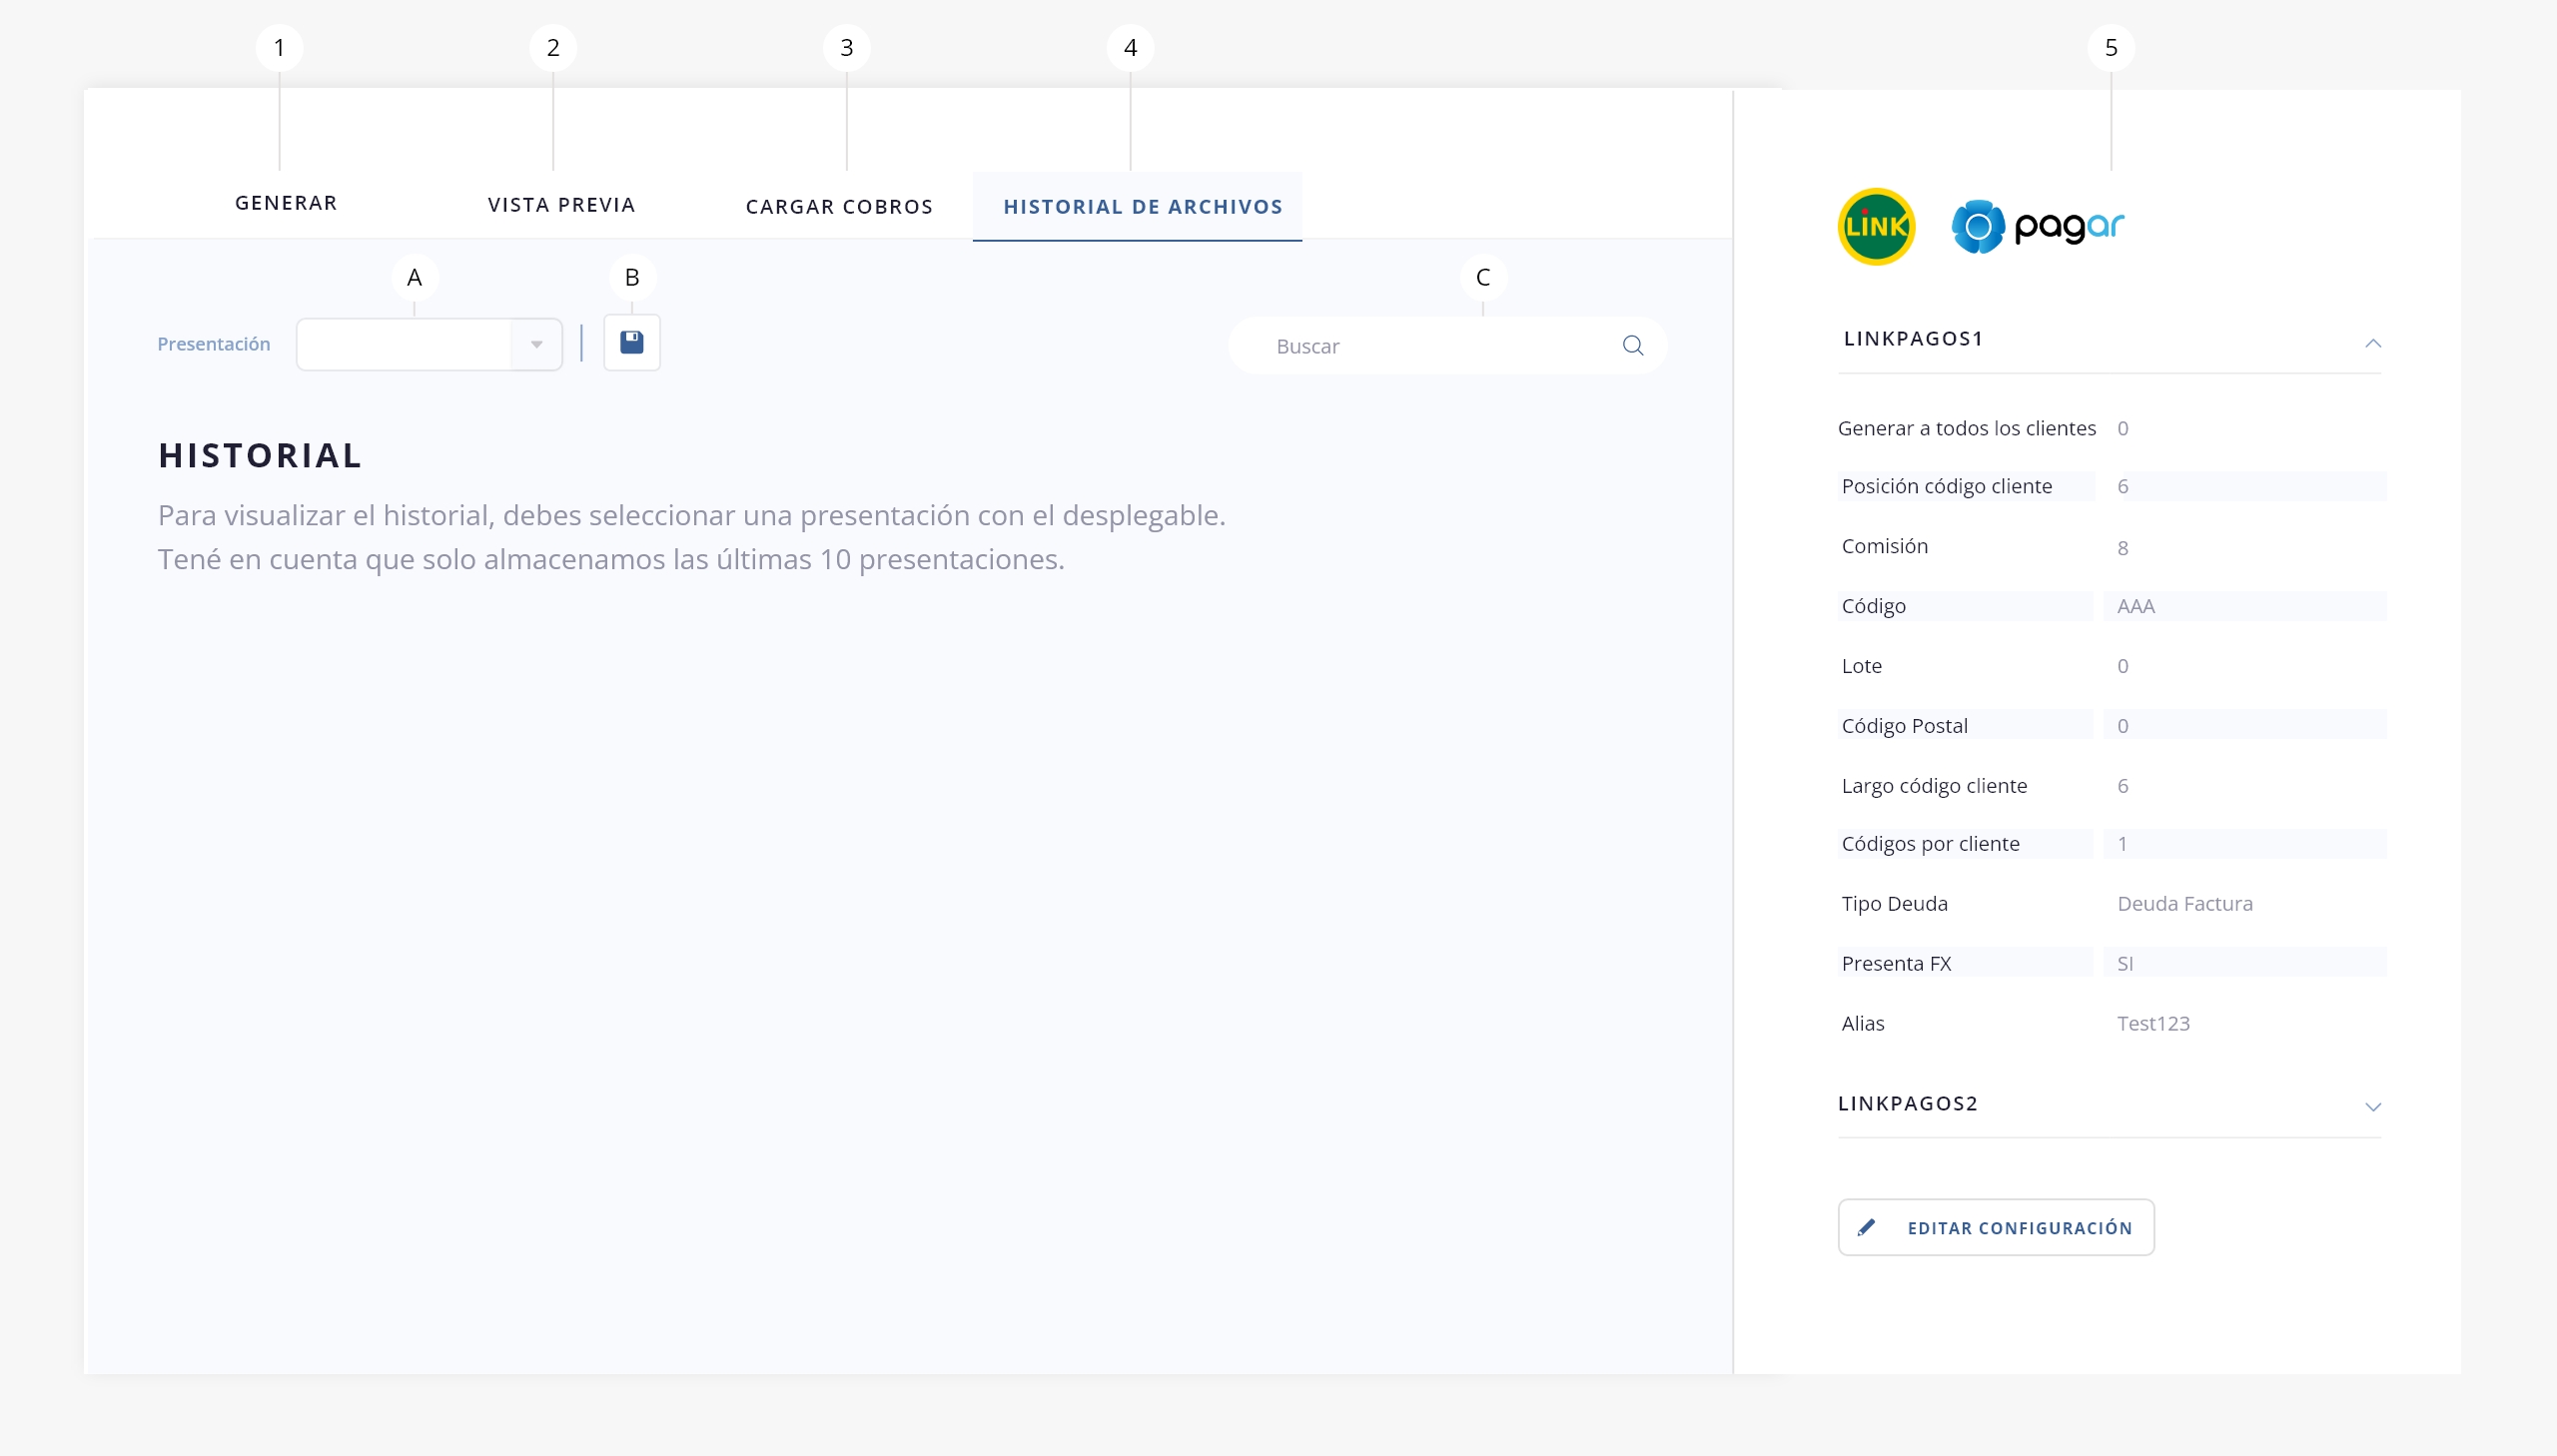Screen dimensions: 2557x1456
Task: Click the numbered marker 5 annotation
Action: (x=2110, y=48)
